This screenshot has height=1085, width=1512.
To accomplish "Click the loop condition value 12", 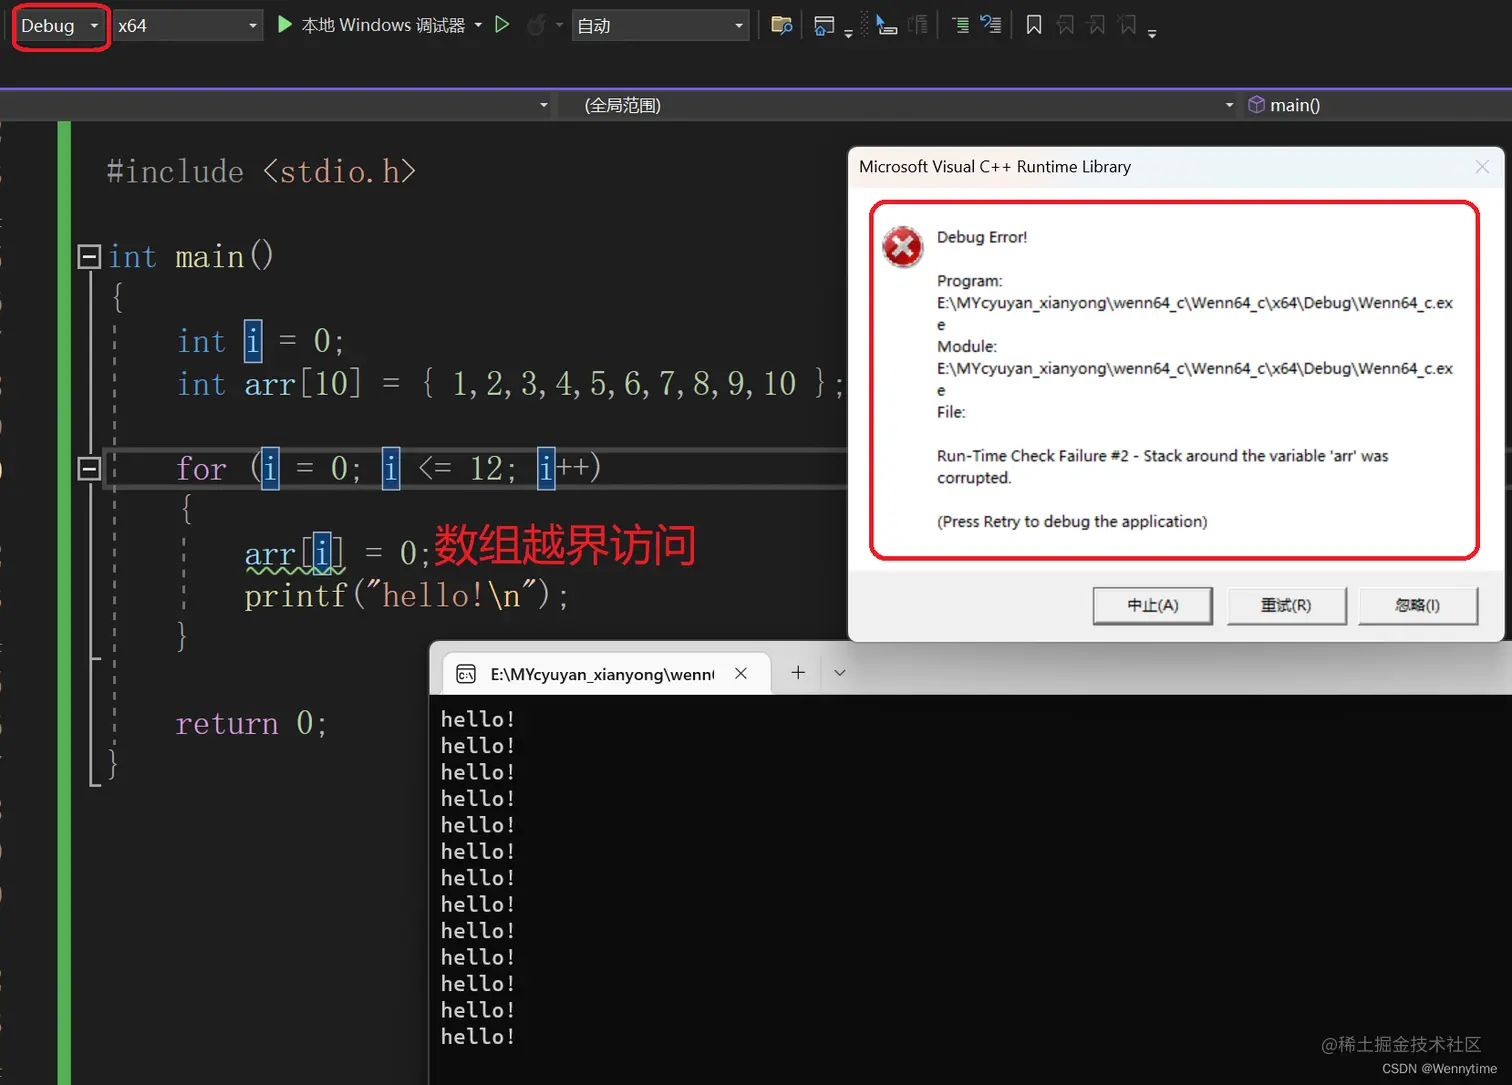I will tap(486, 468).
